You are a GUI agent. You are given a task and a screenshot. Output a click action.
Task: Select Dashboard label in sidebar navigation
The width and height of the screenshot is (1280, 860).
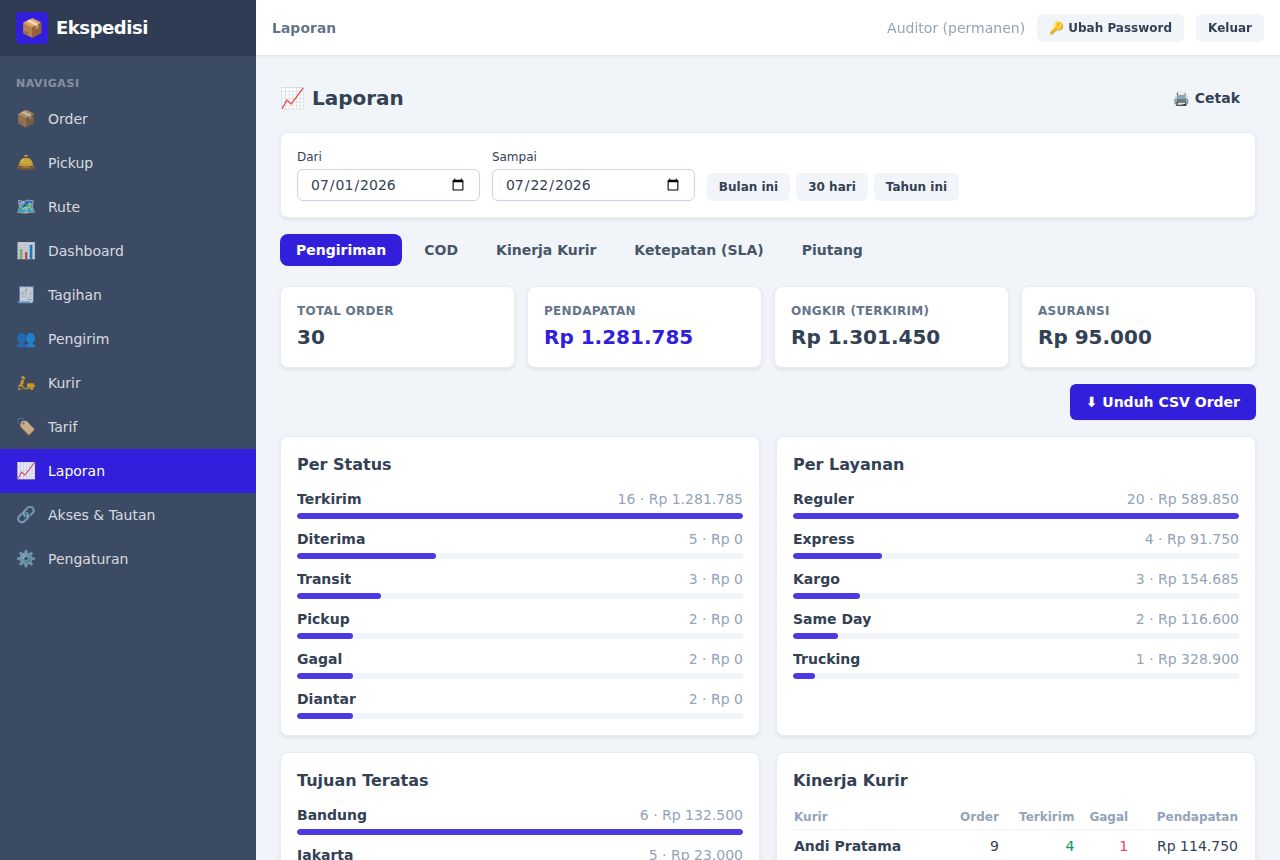tap(86, 251)
